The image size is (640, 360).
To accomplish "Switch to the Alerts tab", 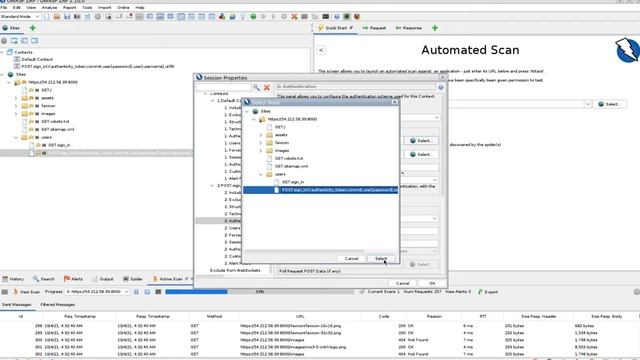I will [x=73, y=279].
